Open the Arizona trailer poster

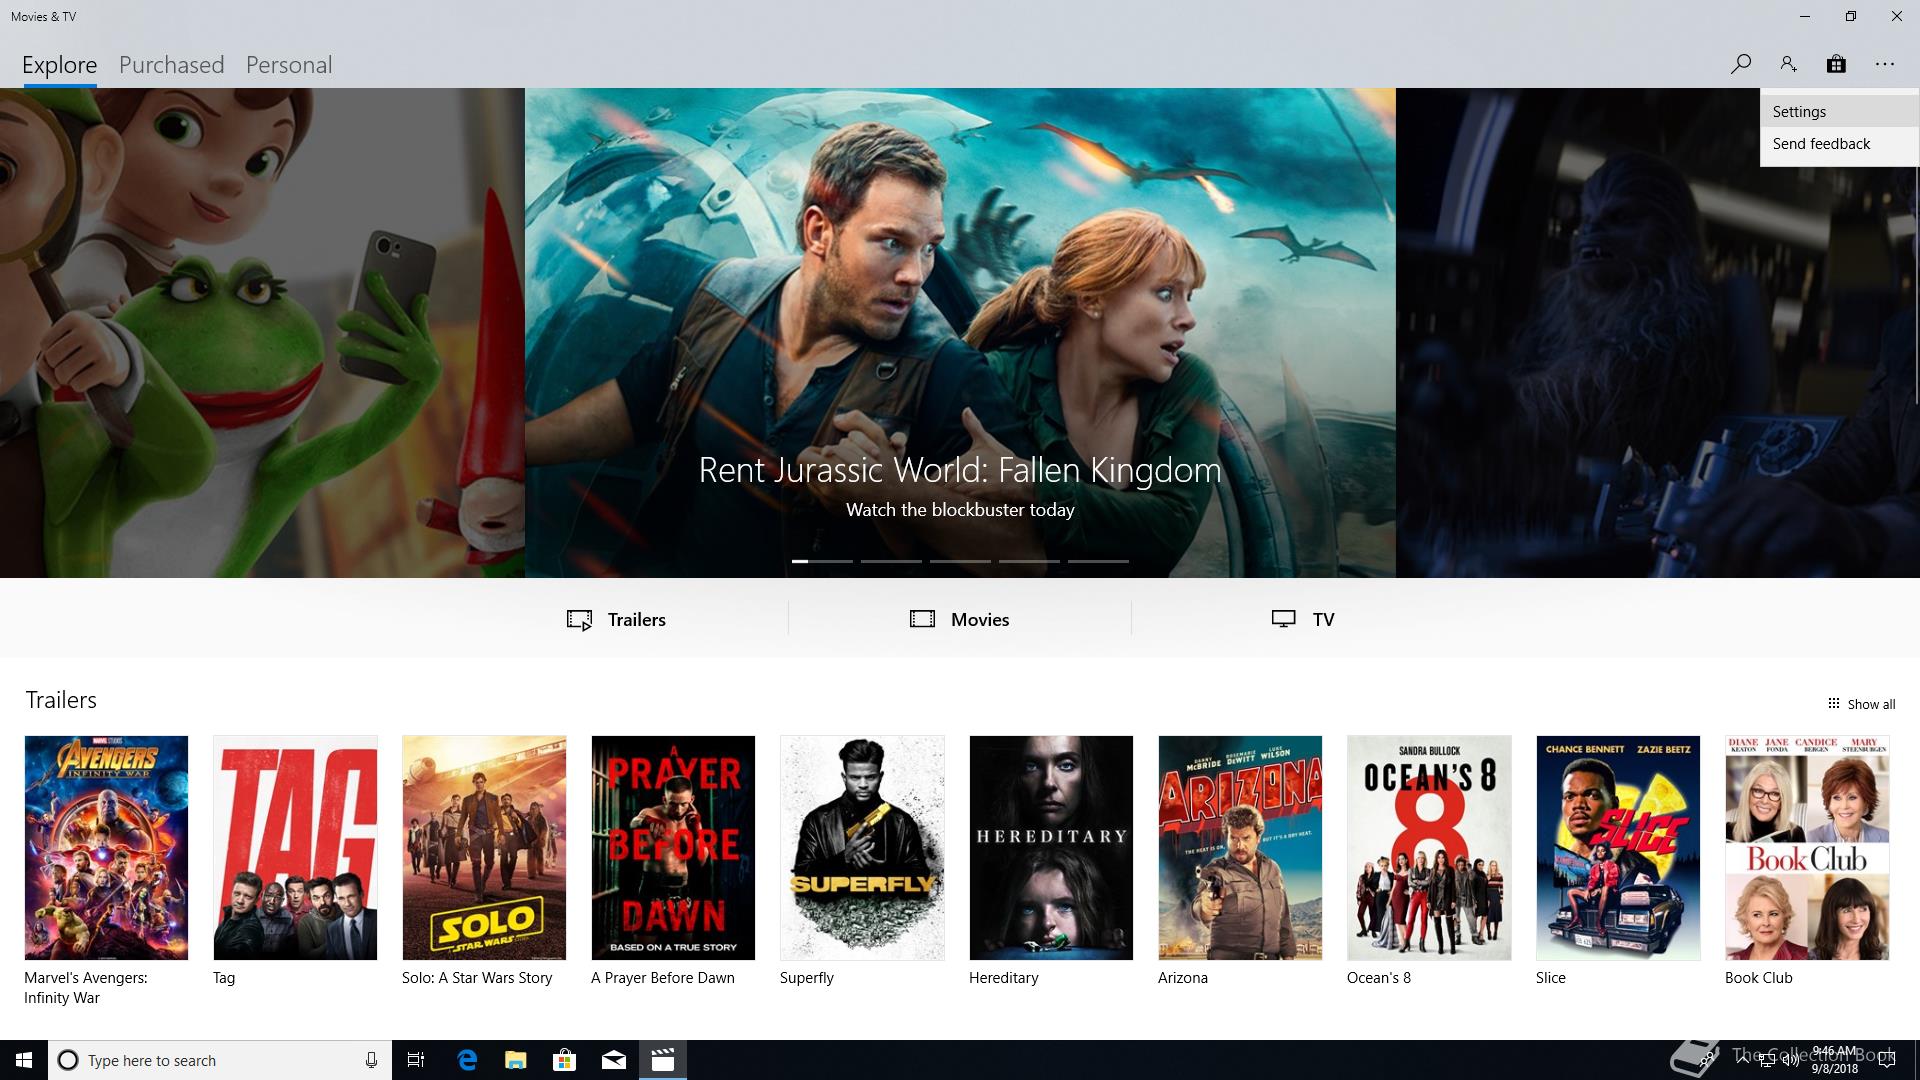[x=1240, y=848]
